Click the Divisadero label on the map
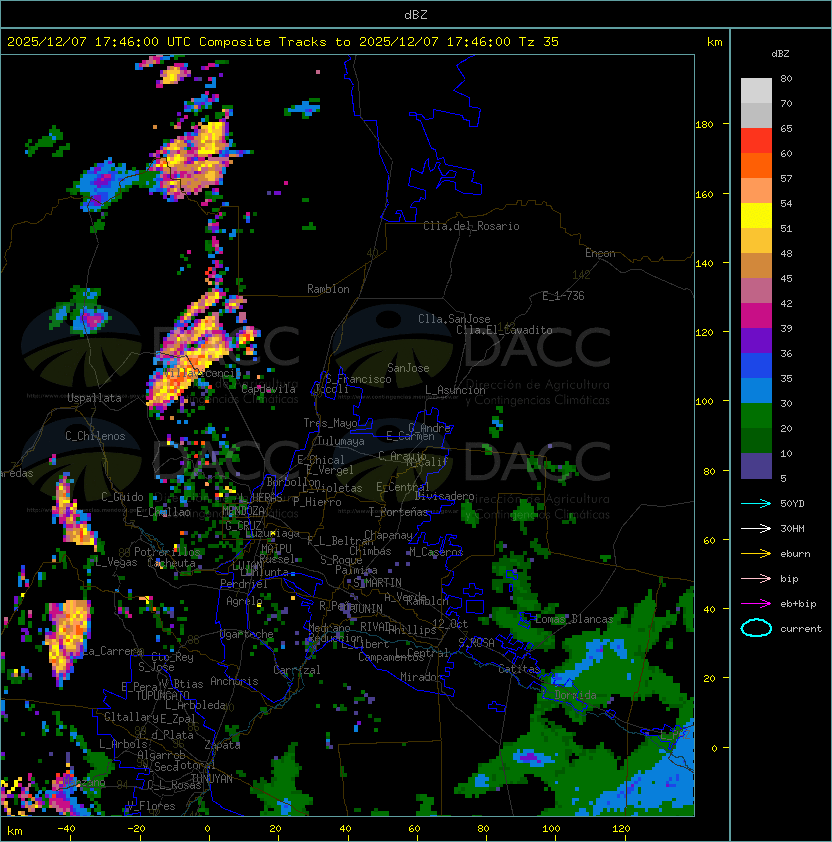Viewport: 832px width, 842px height. pyautogui.click(x=445, y=496)
